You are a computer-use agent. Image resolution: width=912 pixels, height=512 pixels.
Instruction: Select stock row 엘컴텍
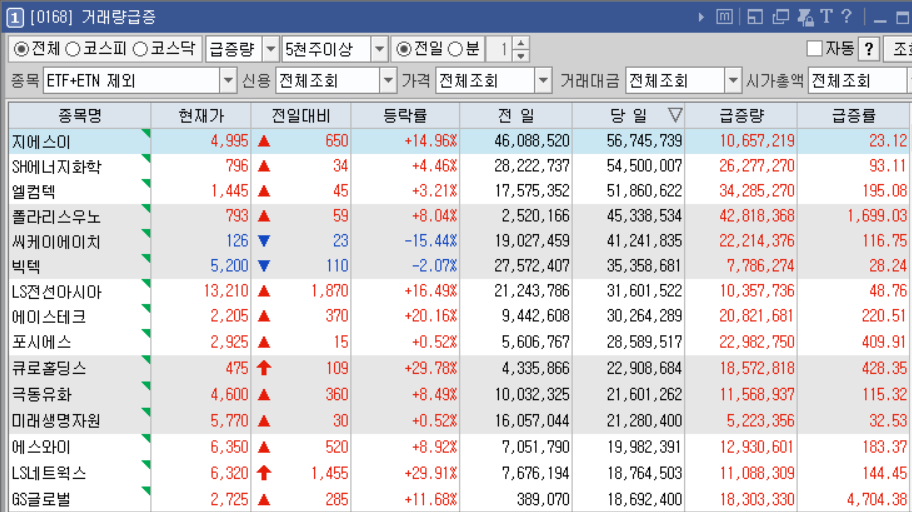[459, 191]
